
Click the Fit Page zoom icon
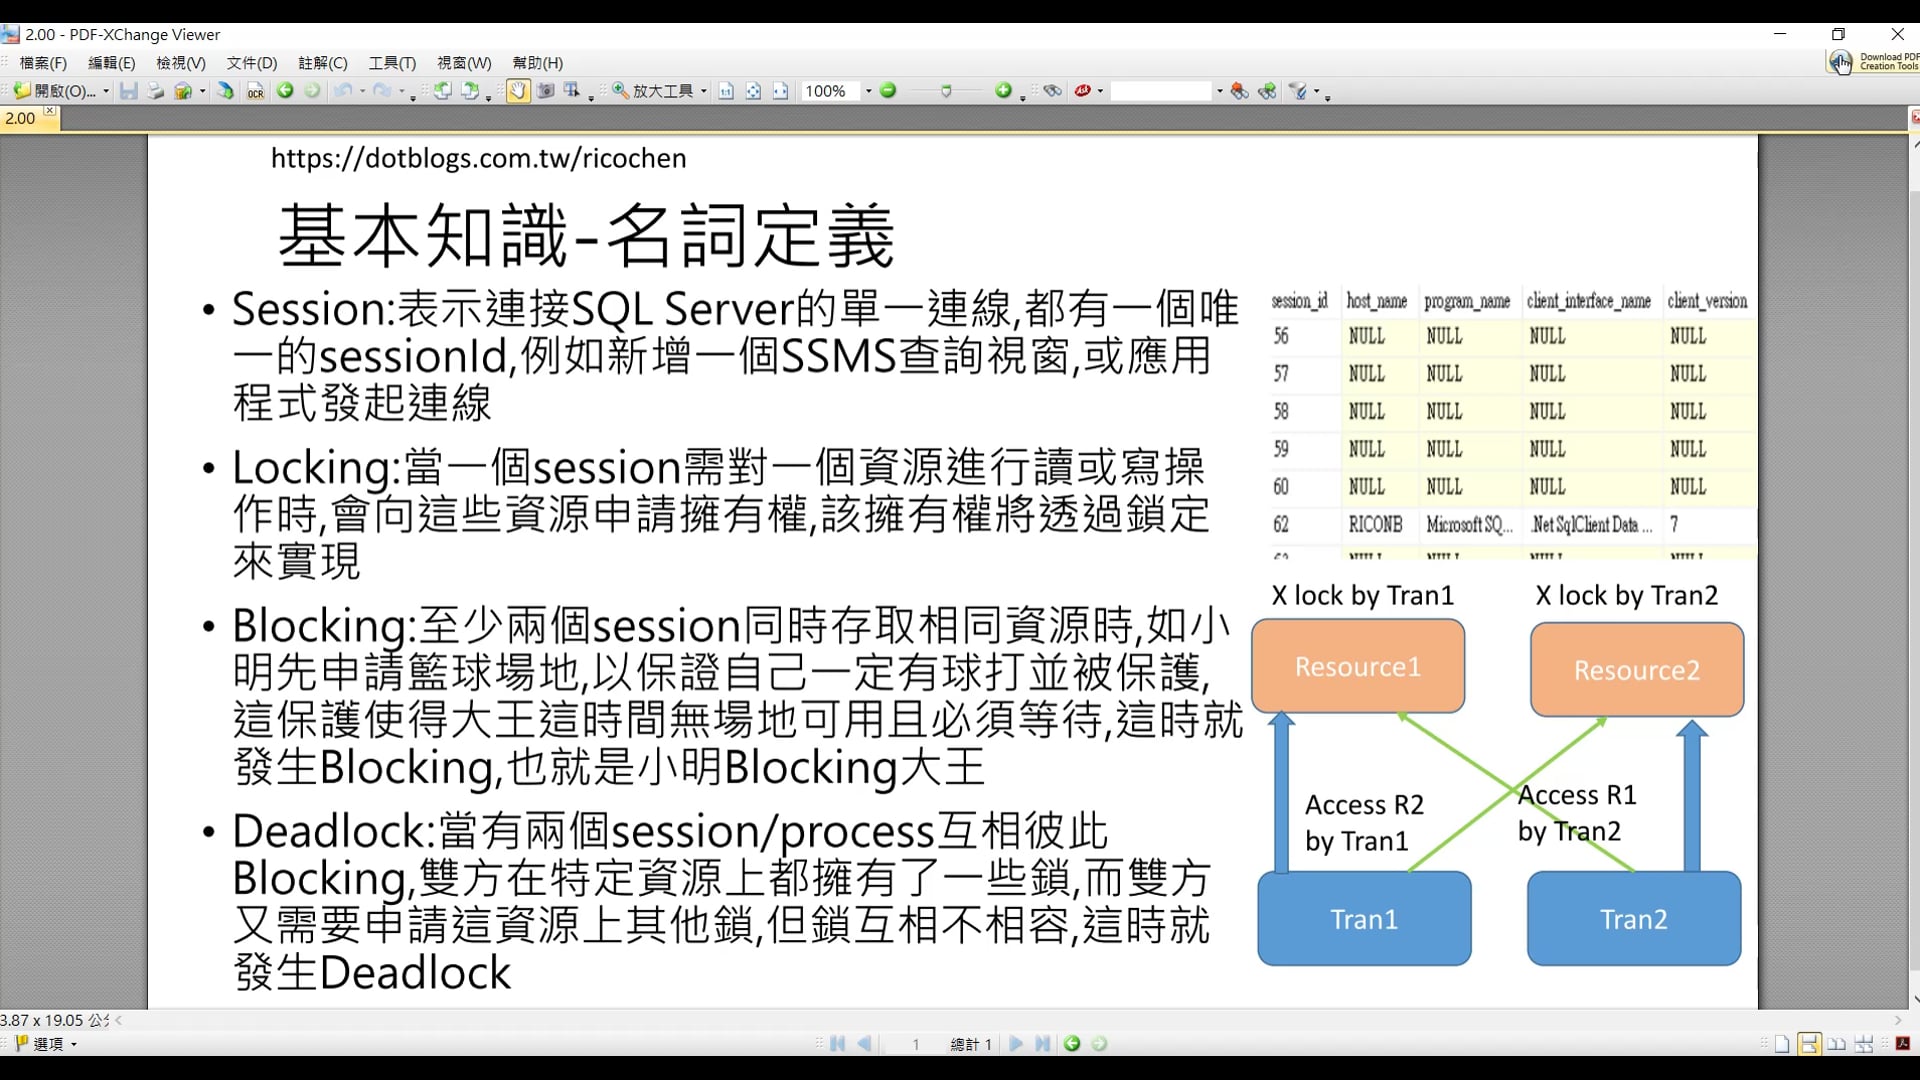(753, 91)
